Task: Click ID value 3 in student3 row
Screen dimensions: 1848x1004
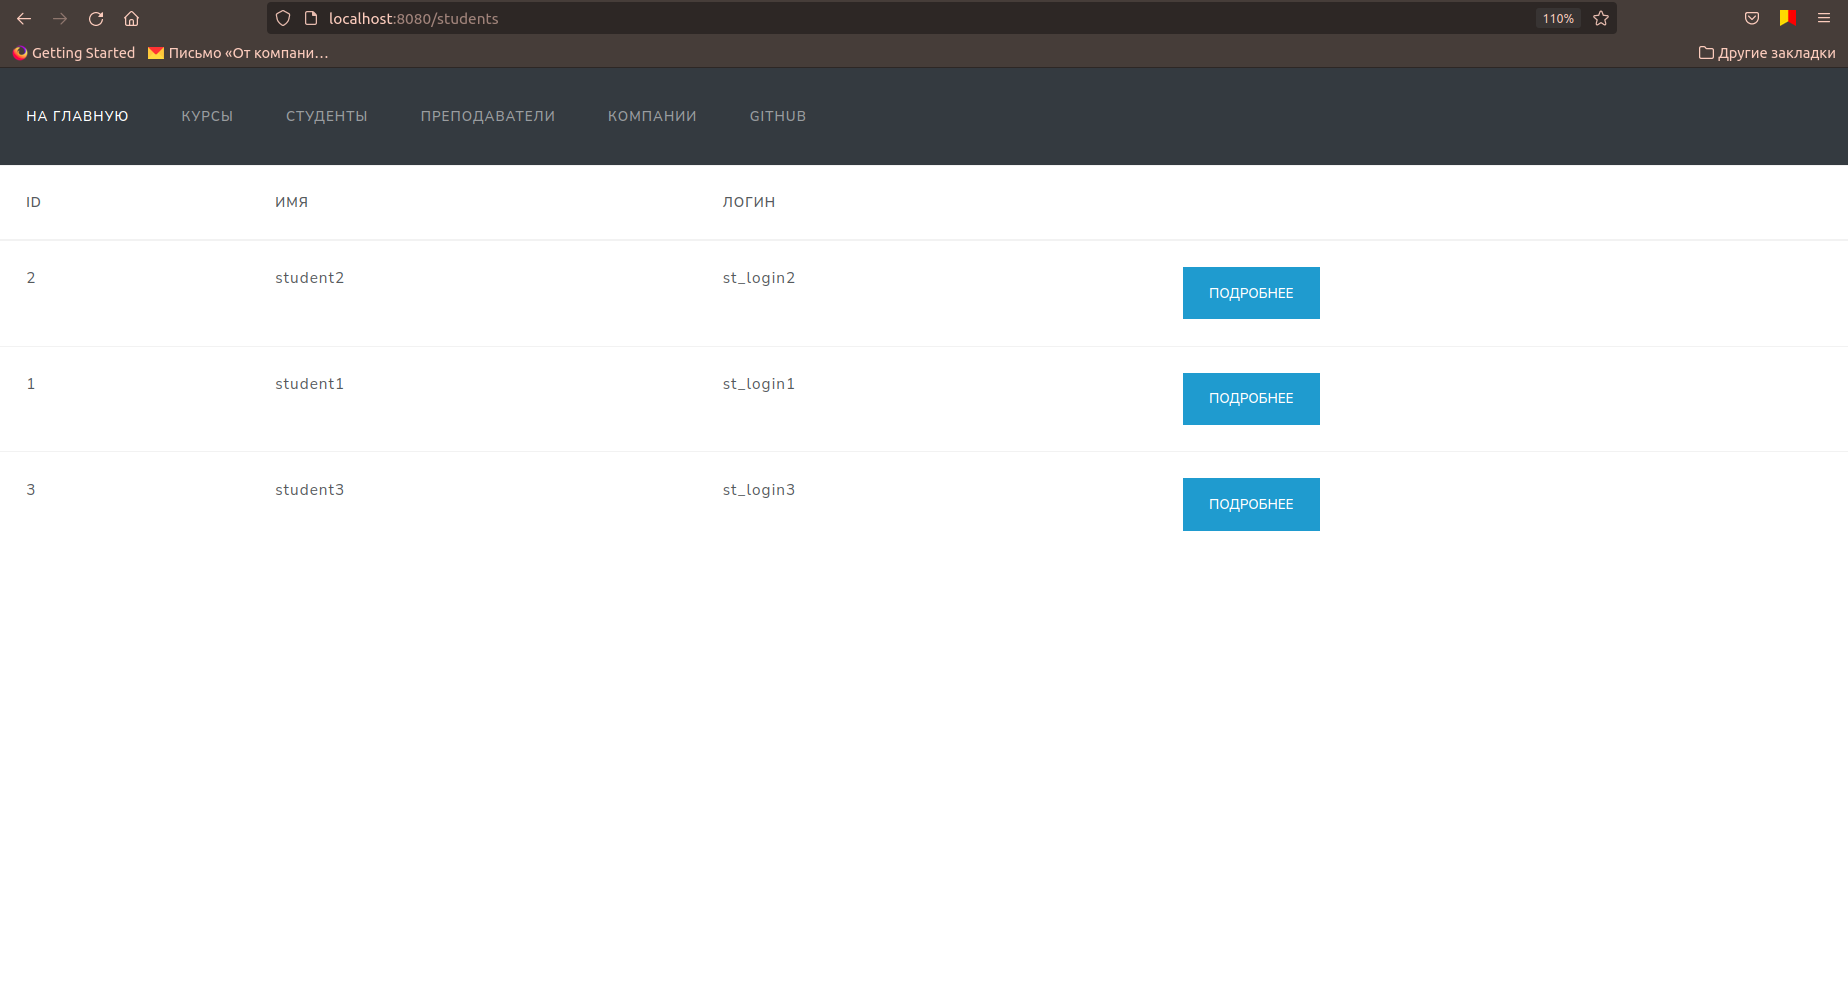Action: (x=31, y=490)
